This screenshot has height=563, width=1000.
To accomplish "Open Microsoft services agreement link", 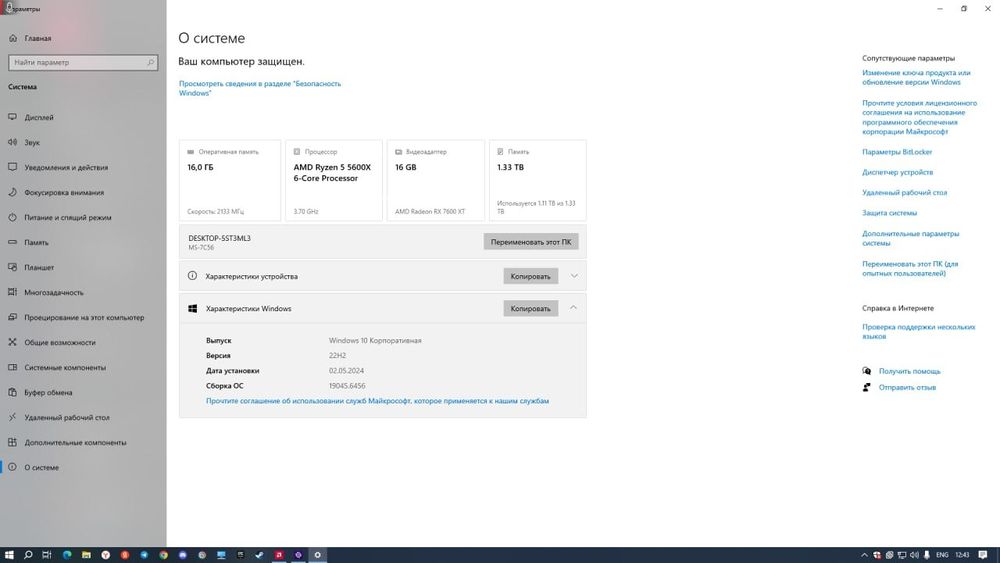I will [377, 401].
